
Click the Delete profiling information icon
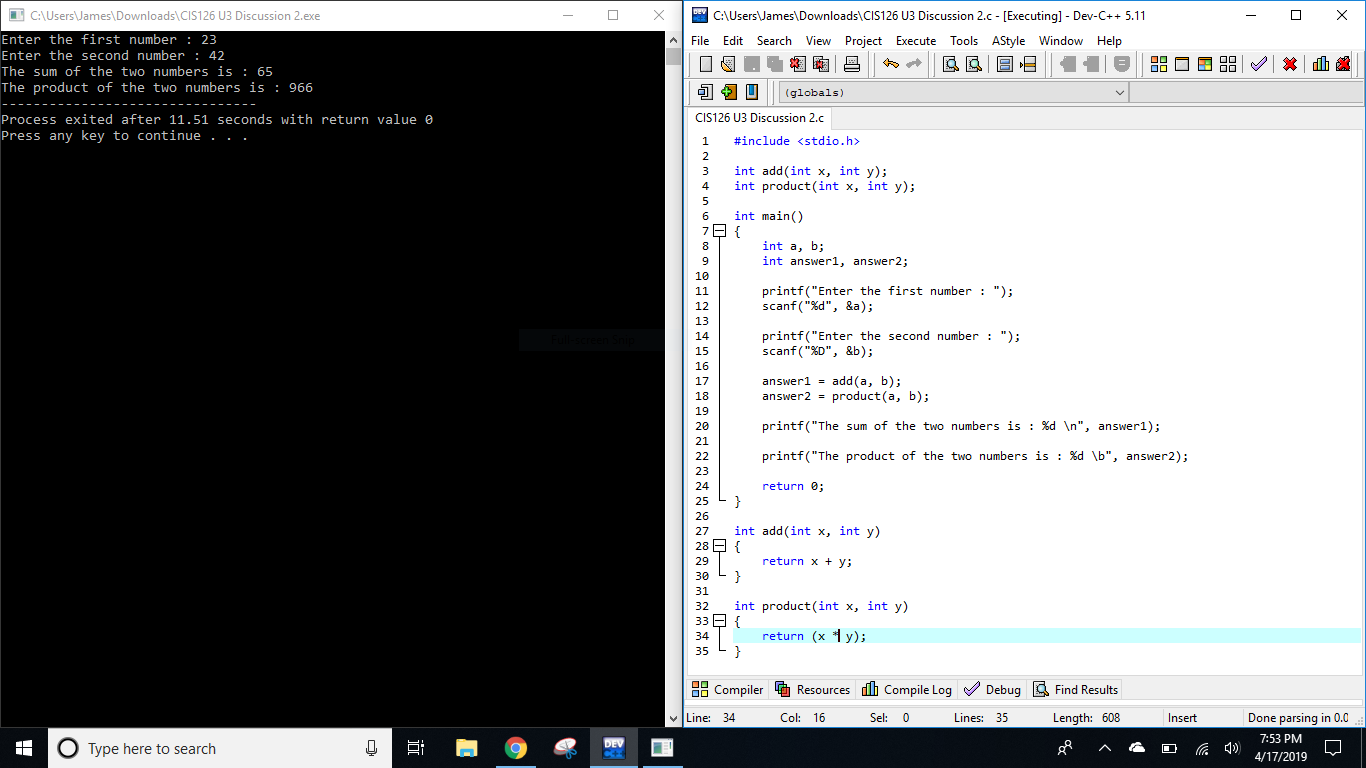coord(1343,64)
